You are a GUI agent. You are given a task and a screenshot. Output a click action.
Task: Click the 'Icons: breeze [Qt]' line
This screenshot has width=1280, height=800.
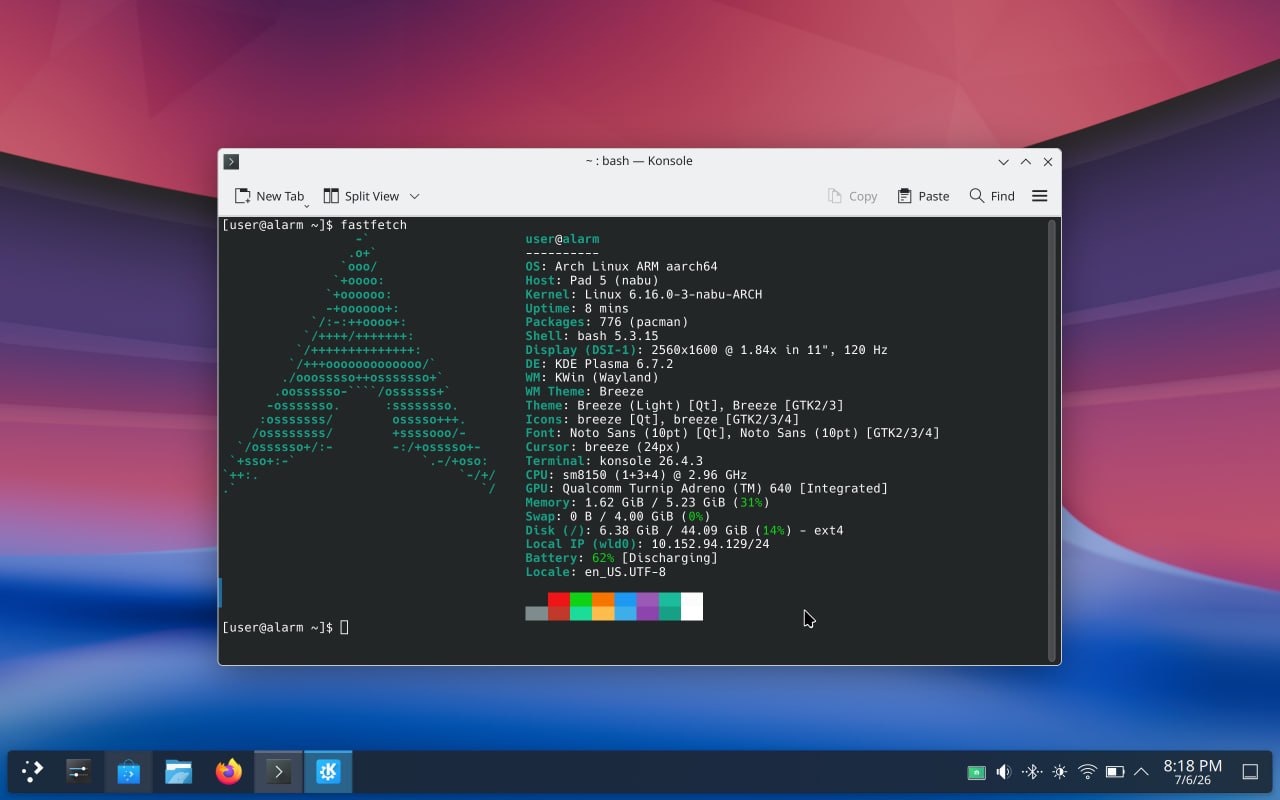662,420
